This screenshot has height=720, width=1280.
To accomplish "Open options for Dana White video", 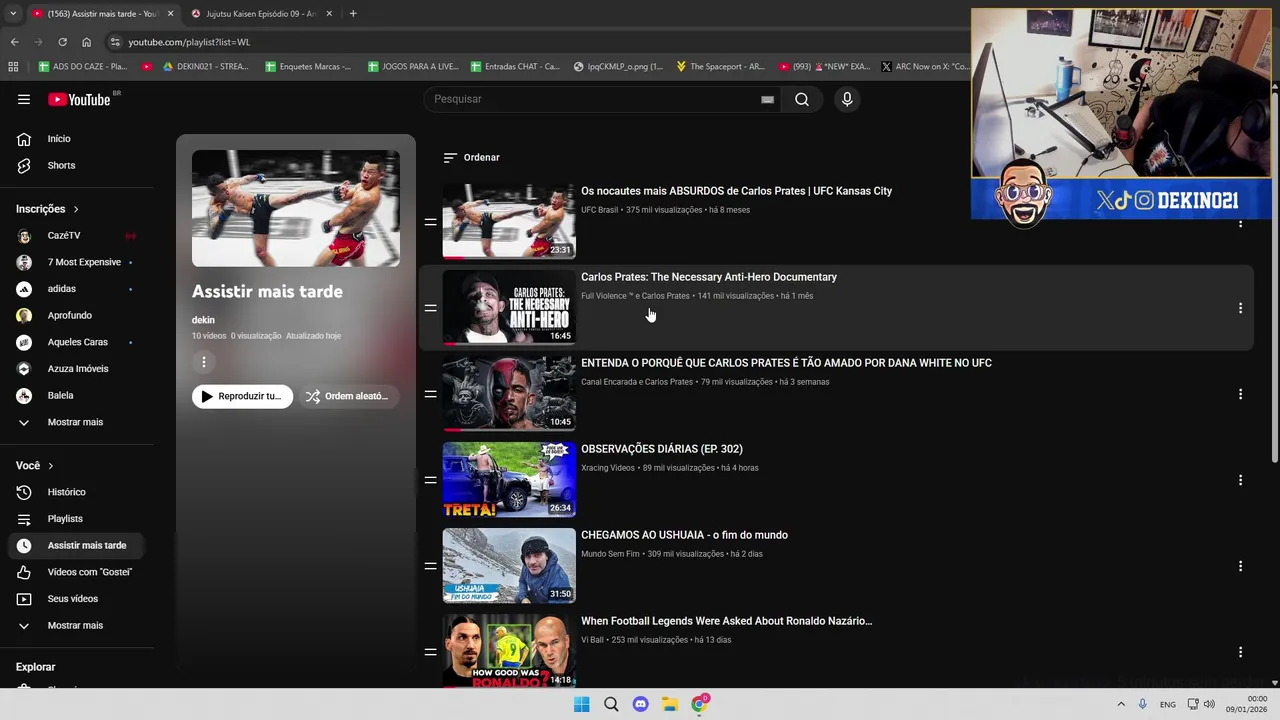I will pos(1240,394).
